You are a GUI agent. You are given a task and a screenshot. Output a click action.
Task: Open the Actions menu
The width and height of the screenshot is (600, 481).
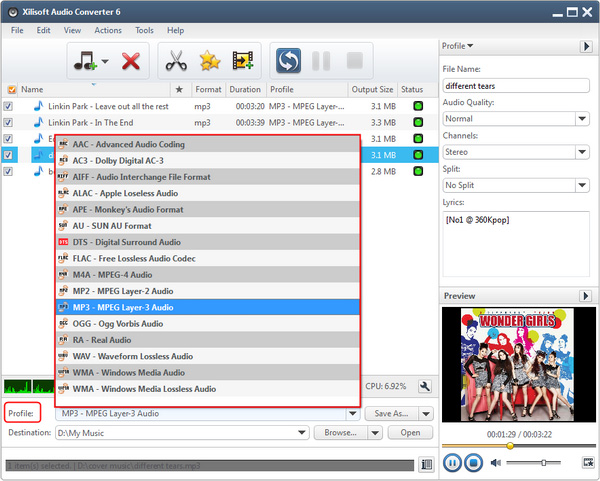click(108, 31)
